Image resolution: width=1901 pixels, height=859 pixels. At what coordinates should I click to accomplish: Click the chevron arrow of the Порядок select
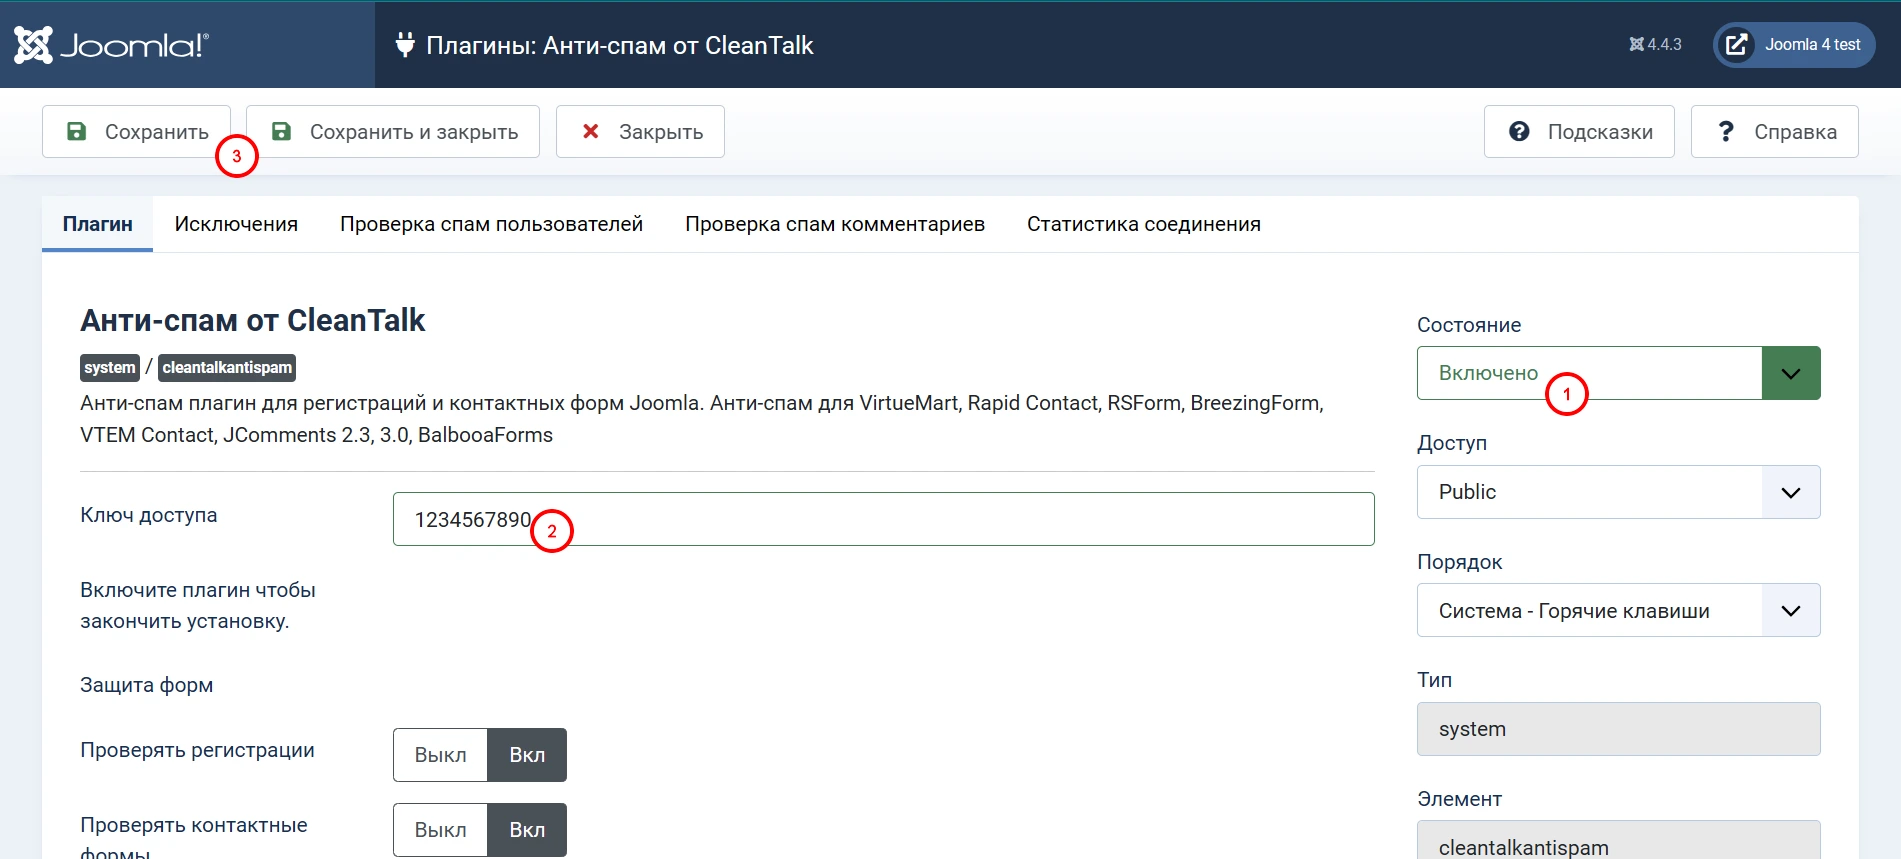(1791, 610)
